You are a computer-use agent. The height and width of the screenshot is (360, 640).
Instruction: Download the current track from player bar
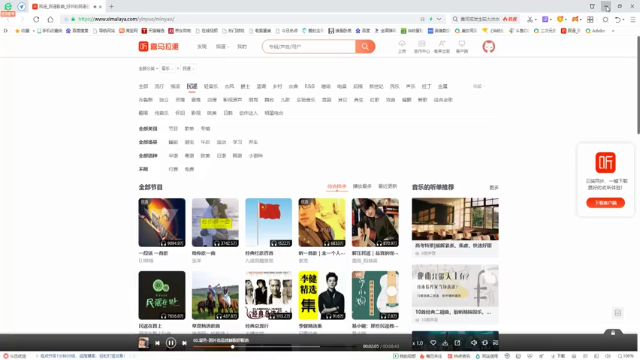click(x=445, y=343)
